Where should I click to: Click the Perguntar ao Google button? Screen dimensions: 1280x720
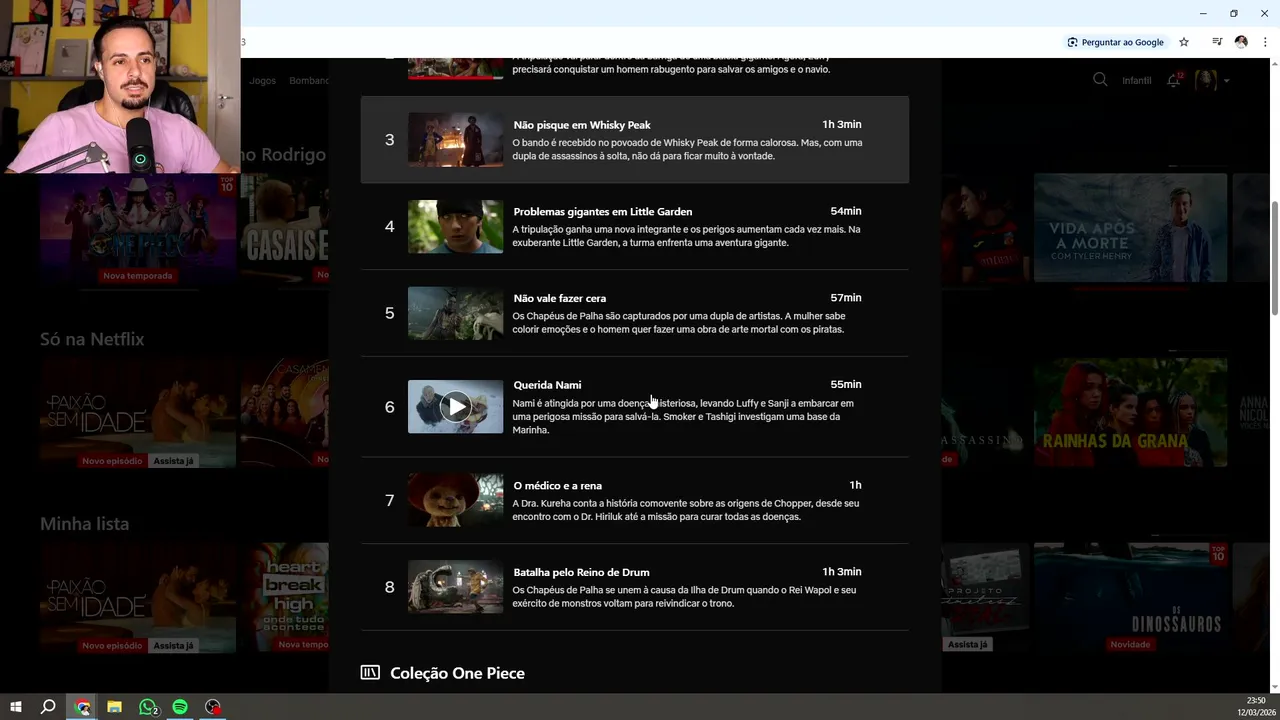point(1115,42)
